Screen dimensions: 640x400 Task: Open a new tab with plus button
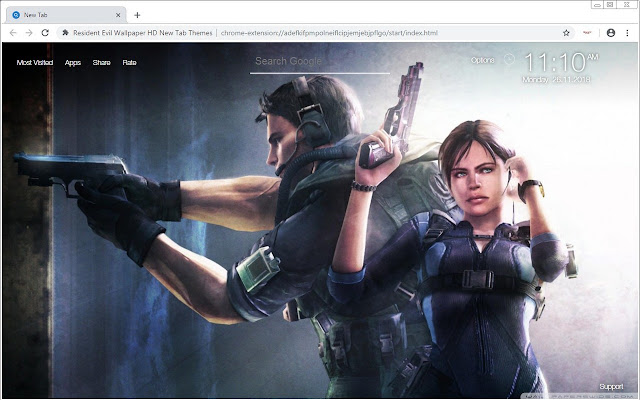[137, 15]
